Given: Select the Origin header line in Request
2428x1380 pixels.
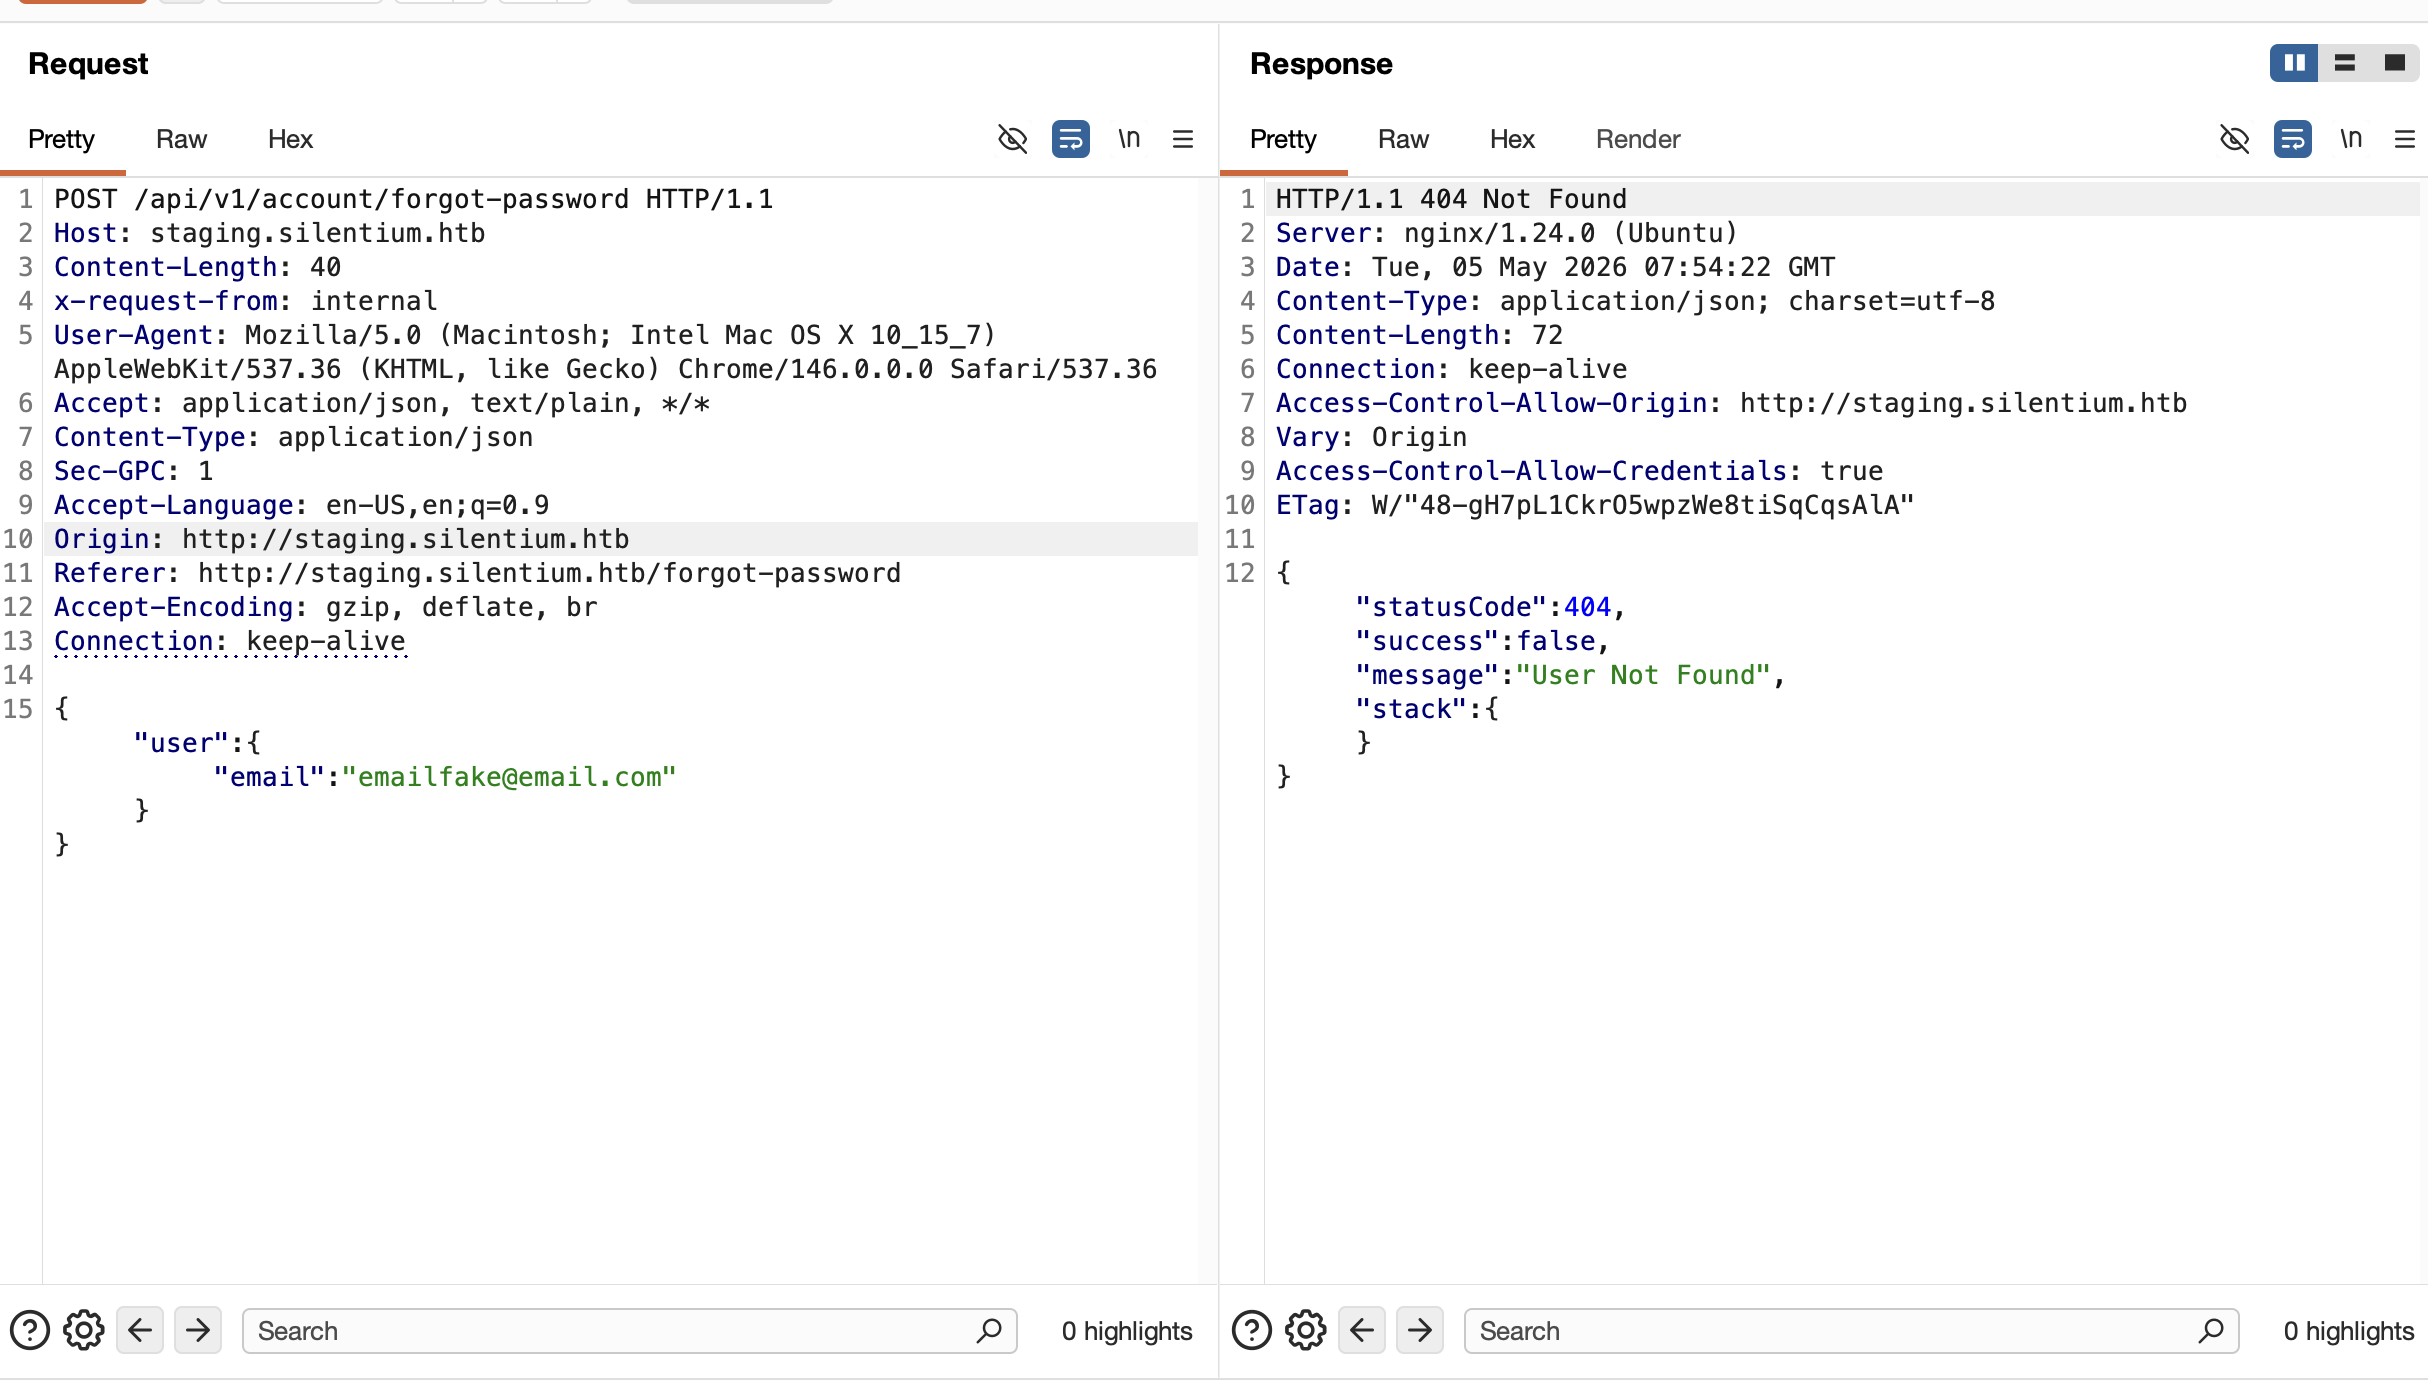Looking at the screenshot, I should [x=341, y=539].
